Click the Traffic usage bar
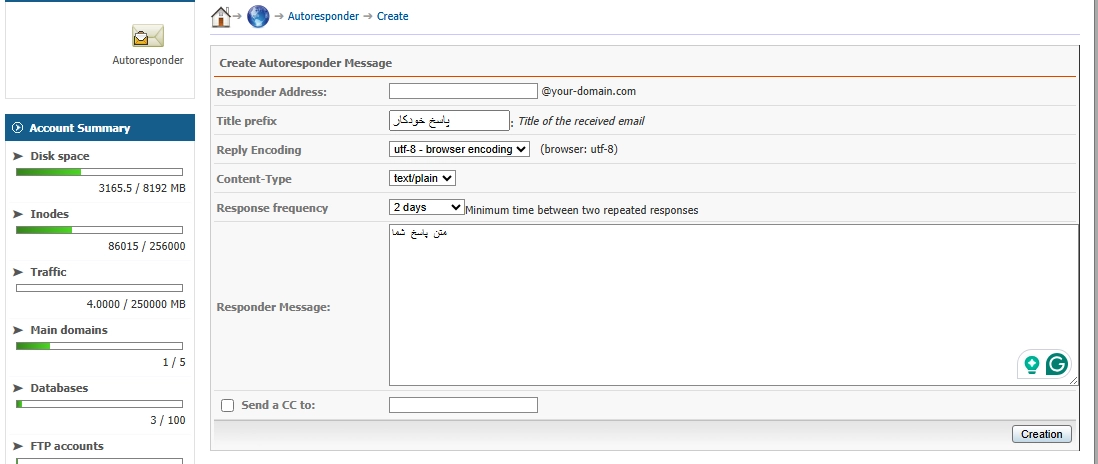 click(x=99, y=288)
